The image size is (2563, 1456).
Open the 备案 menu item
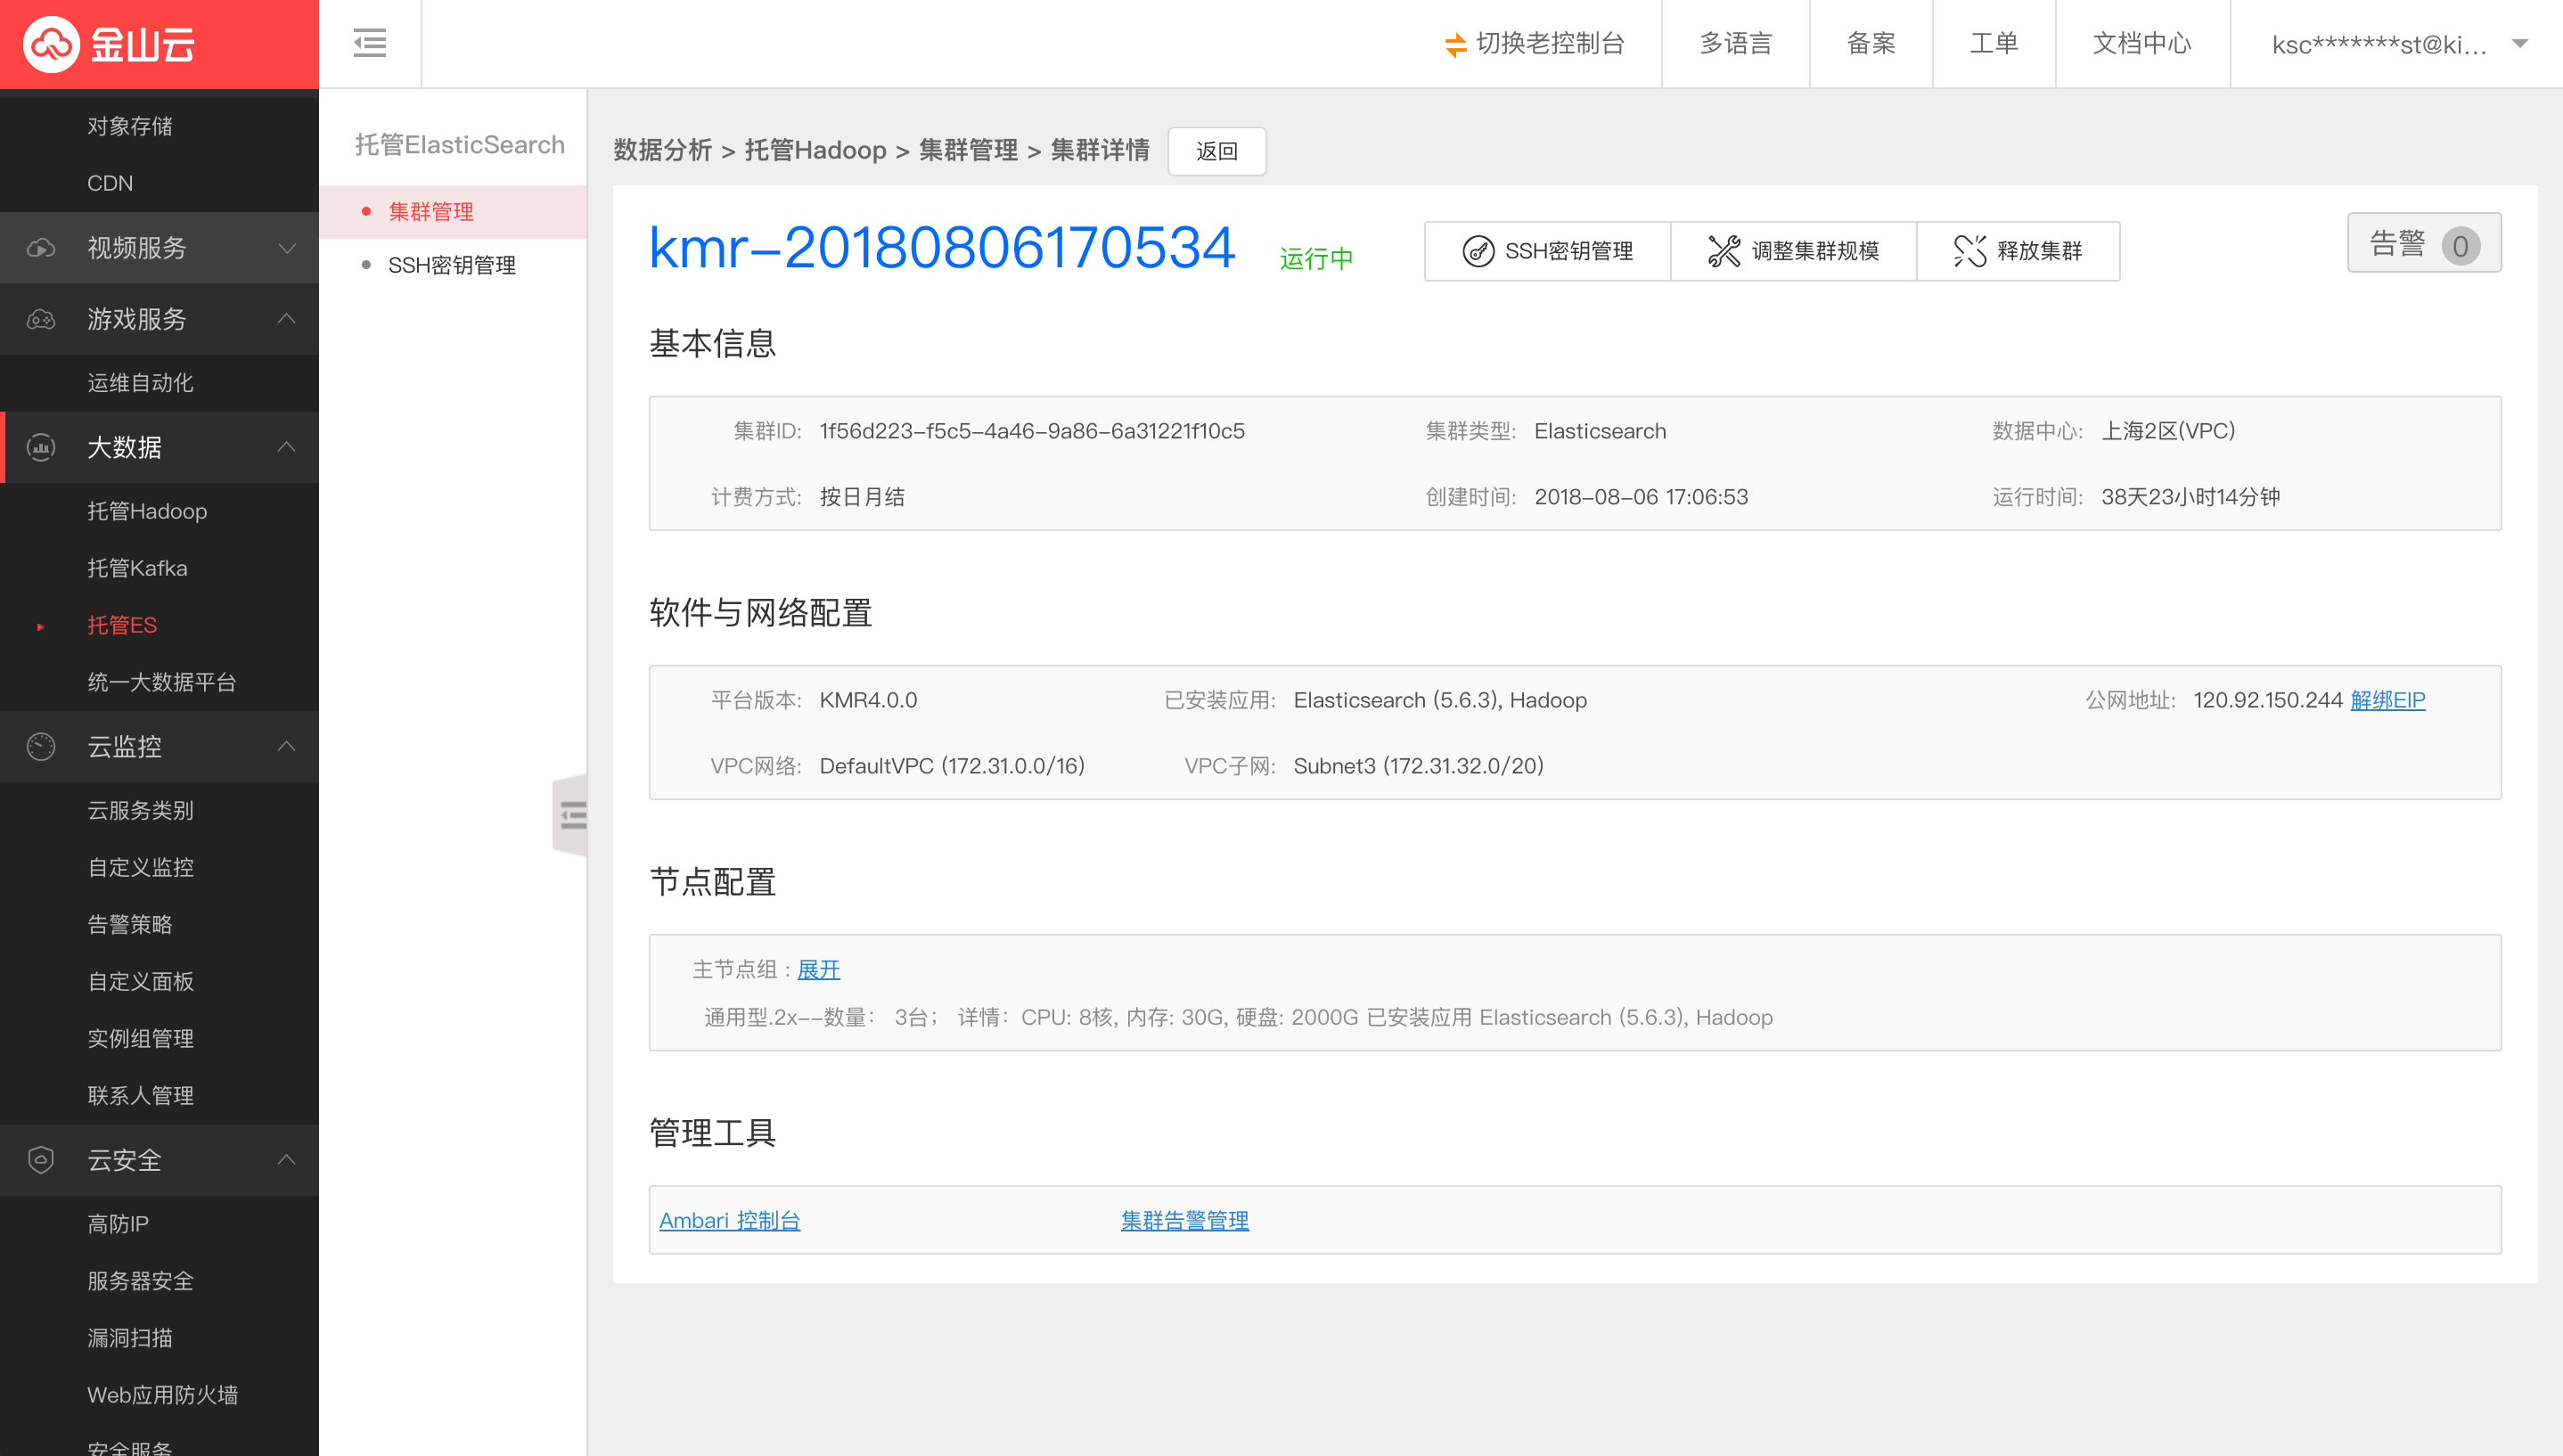coord(1871,44)
